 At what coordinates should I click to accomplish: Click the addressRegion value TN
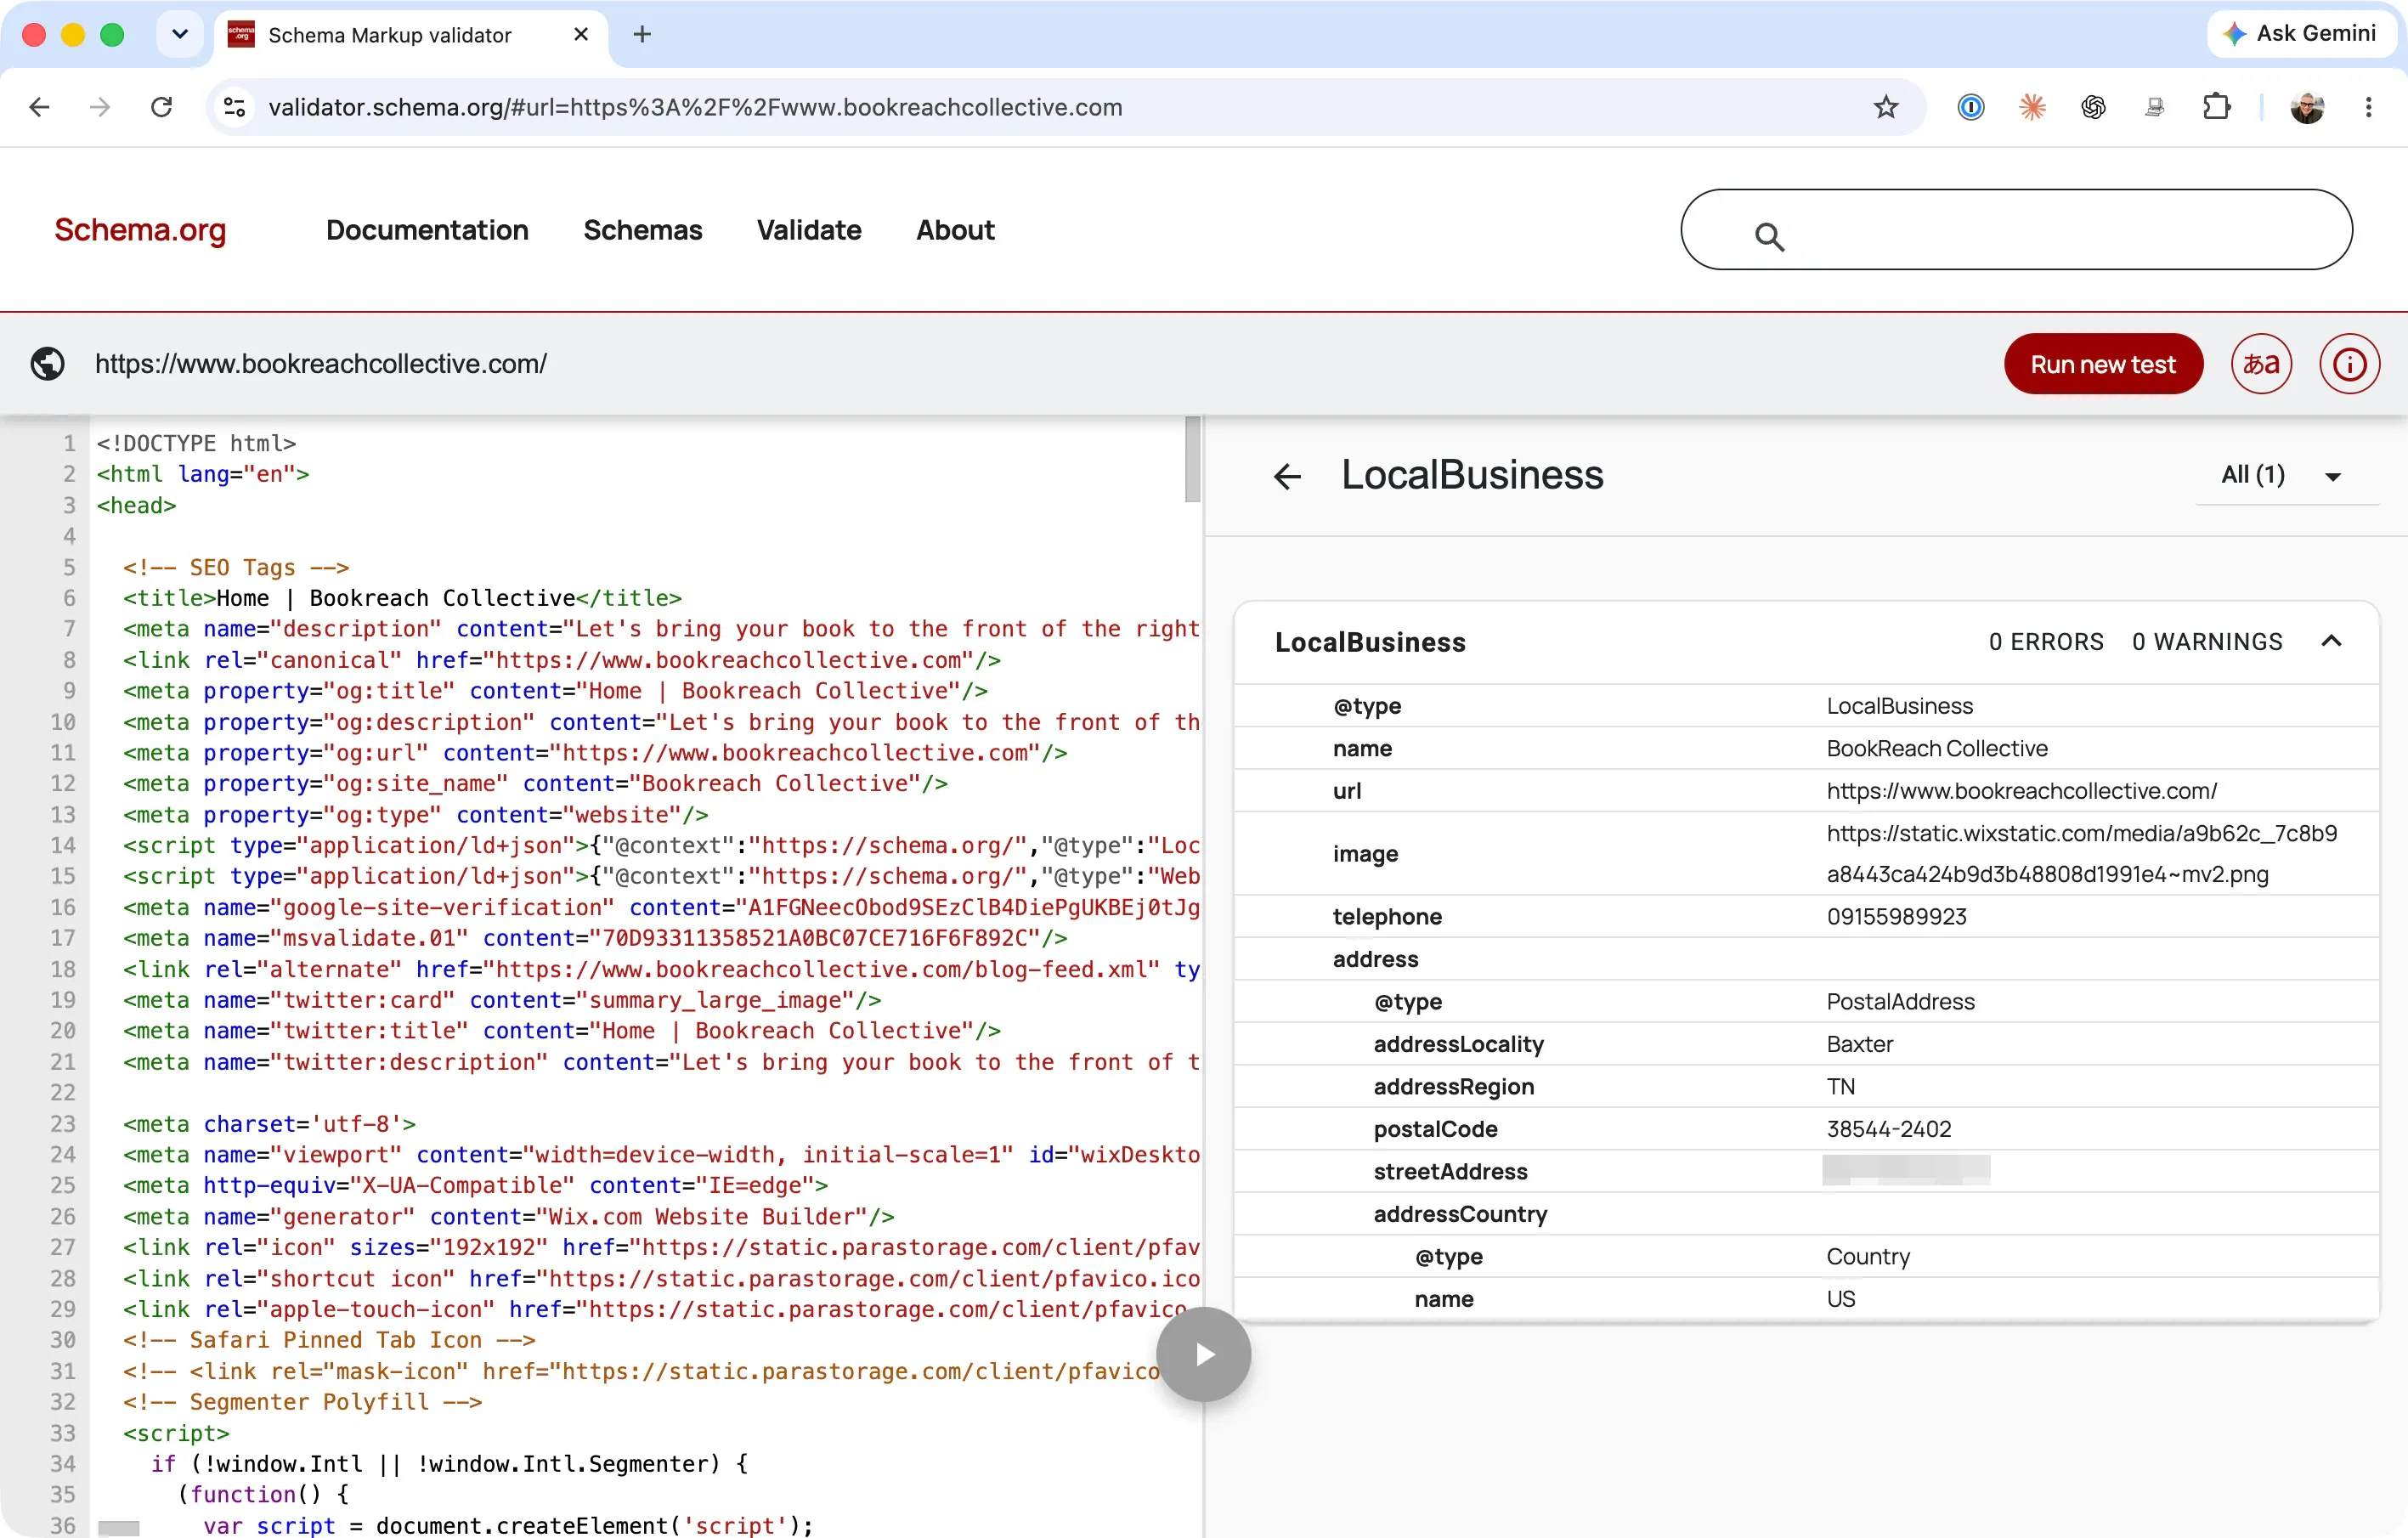pyautogui.click(x=1840, y=1087)
